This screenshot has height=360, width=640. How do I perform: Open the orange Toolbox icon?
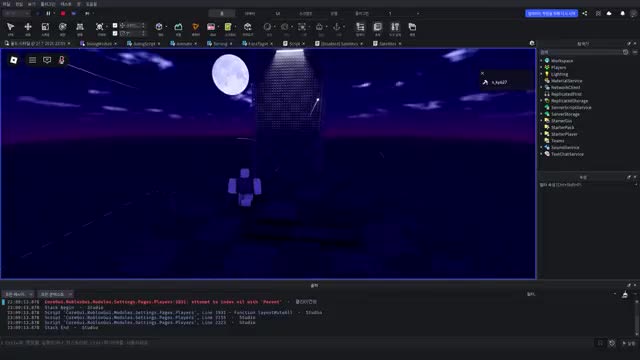196,27
